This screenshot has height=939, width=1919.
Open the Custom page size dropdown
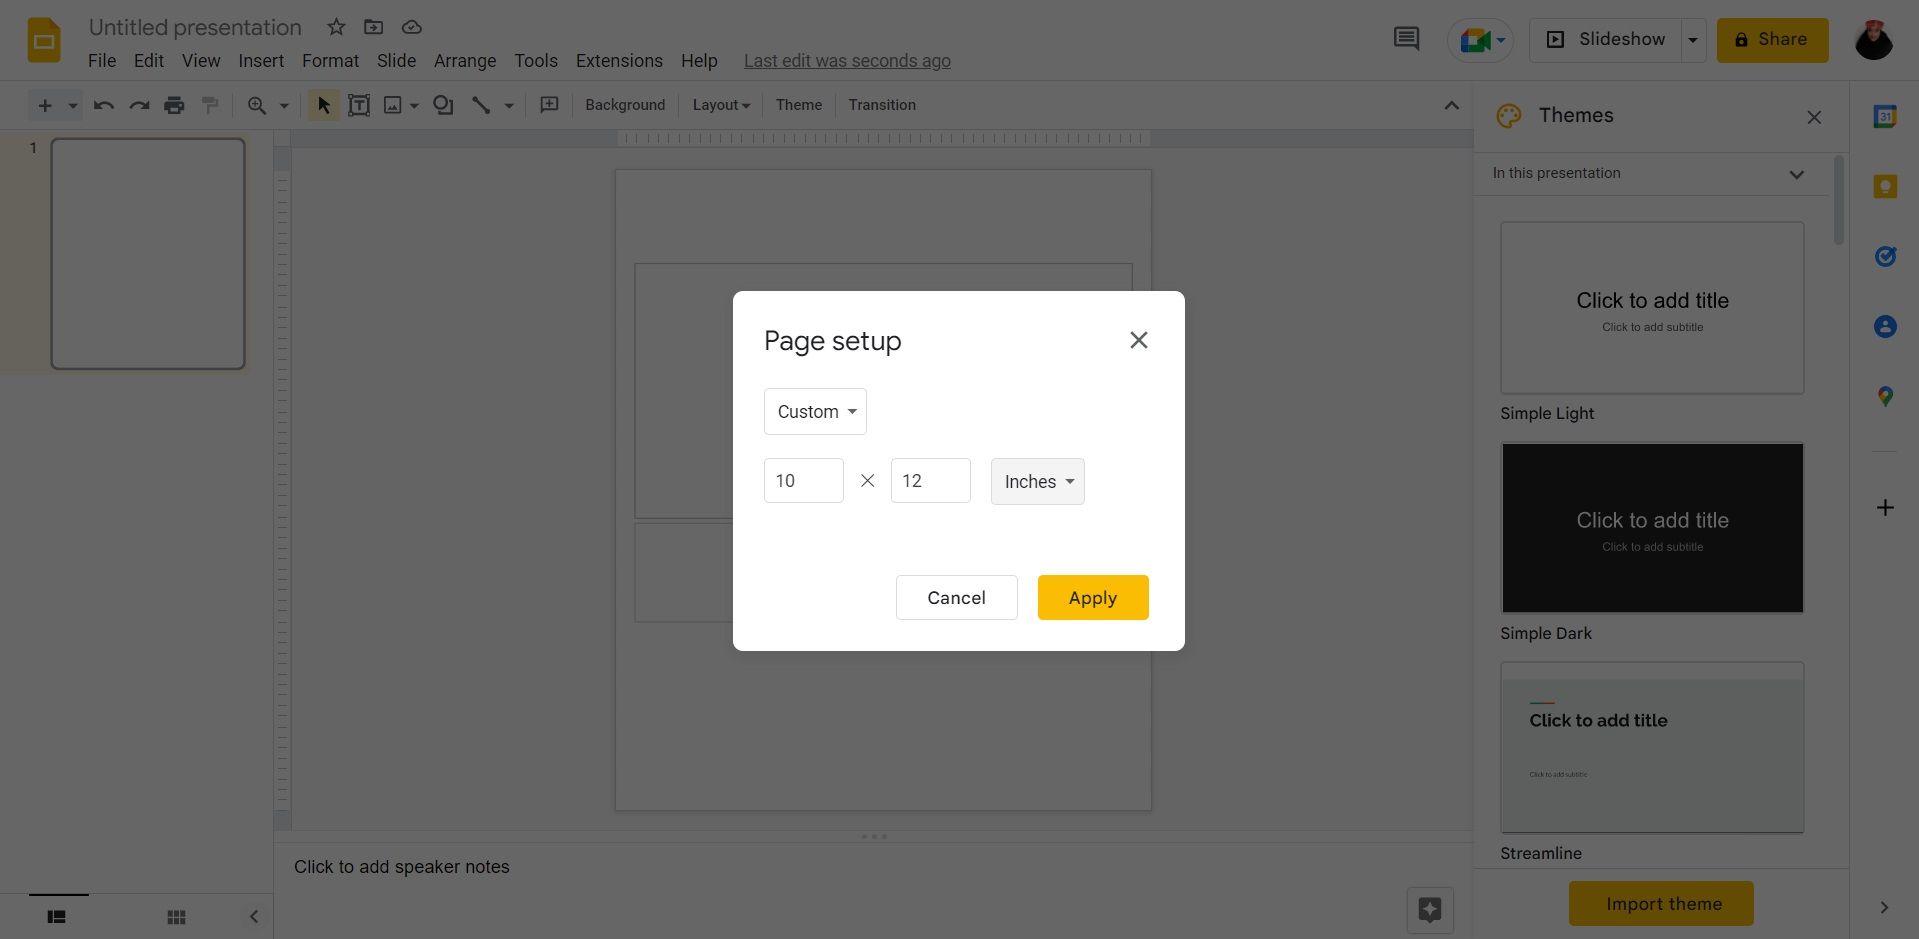(814, 411)
